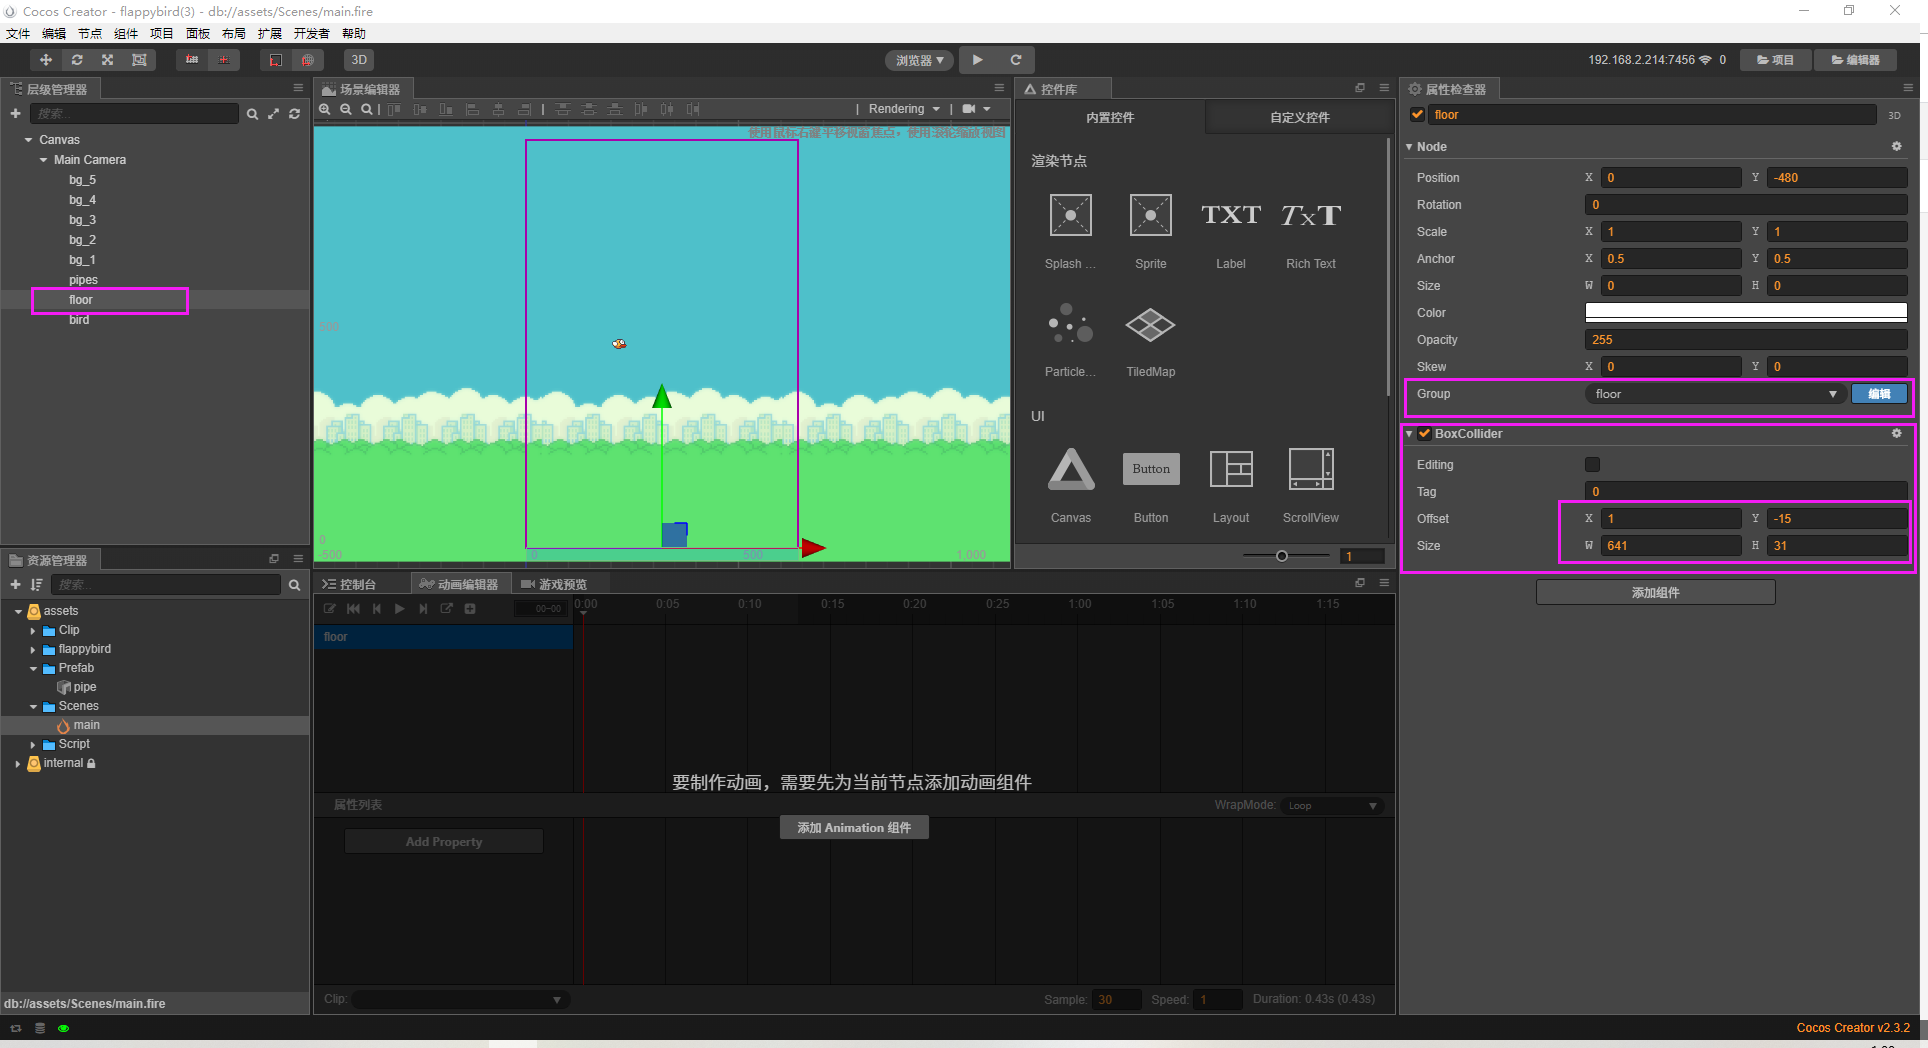This screenshot has width=1928, height=1048.
Task: Click the Opacity value field
Action: coord(1746,340)
